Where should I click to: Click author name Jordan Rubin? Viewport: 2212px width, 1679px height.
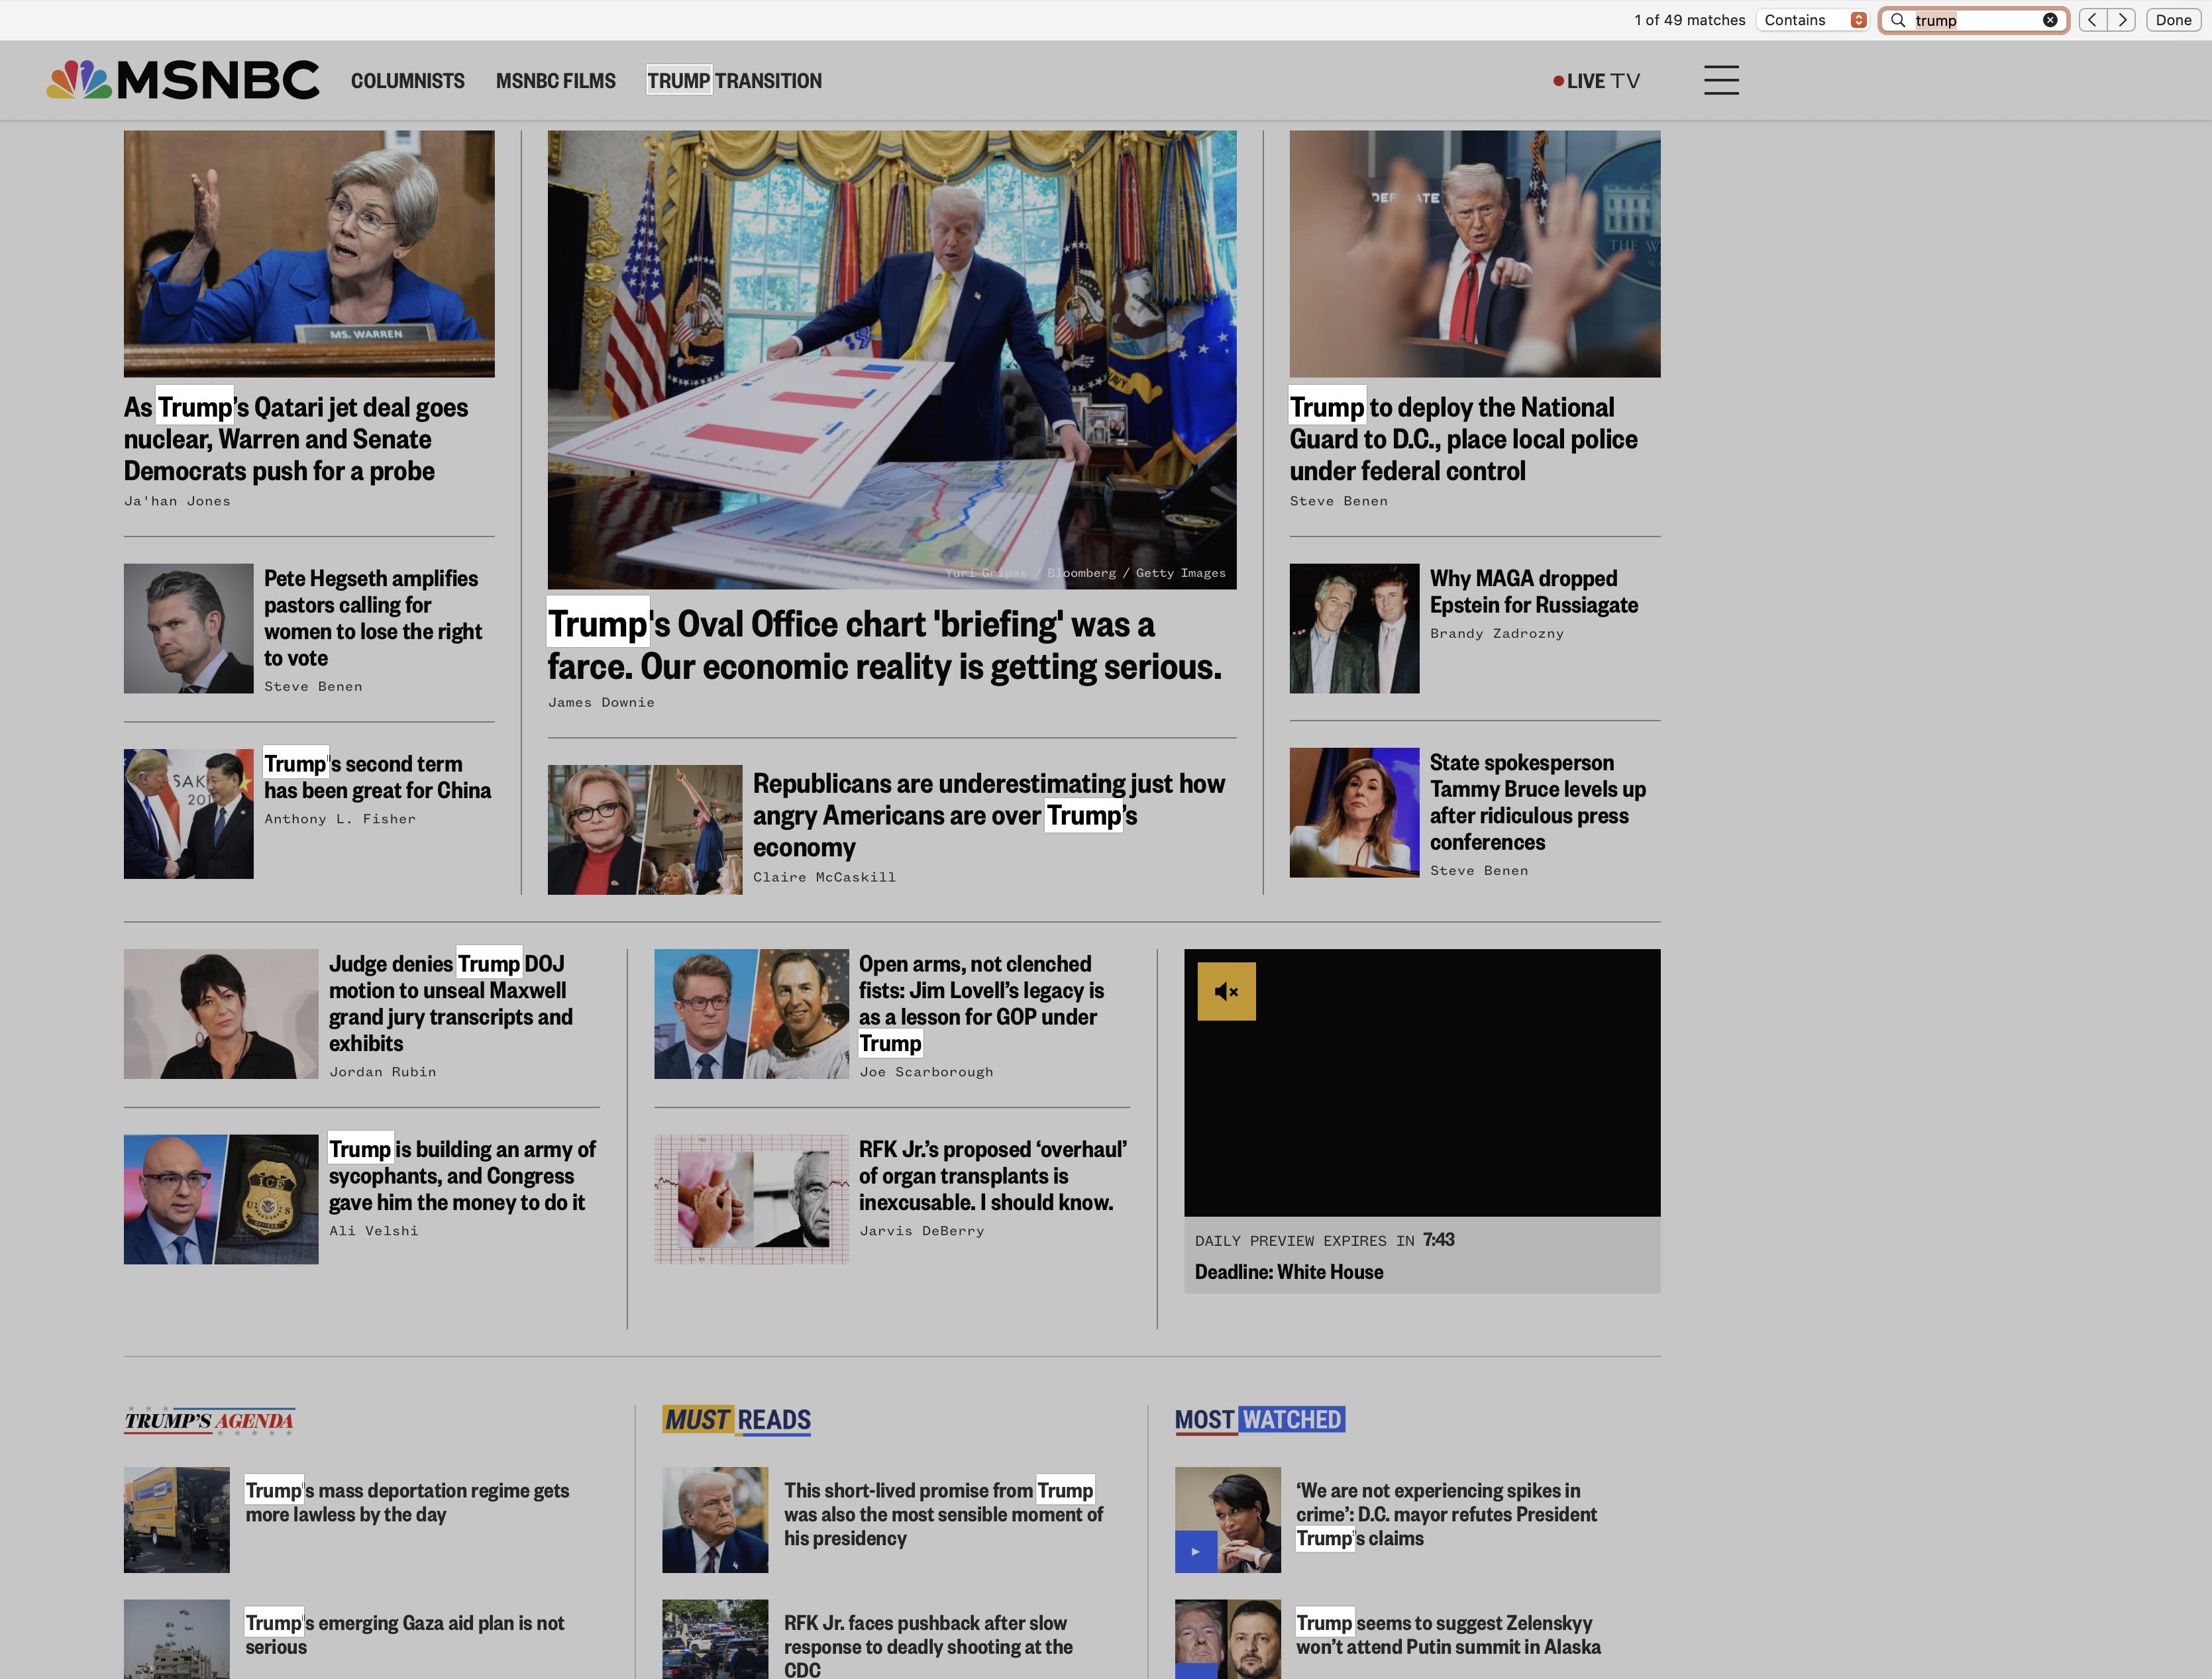[382, 1072]
